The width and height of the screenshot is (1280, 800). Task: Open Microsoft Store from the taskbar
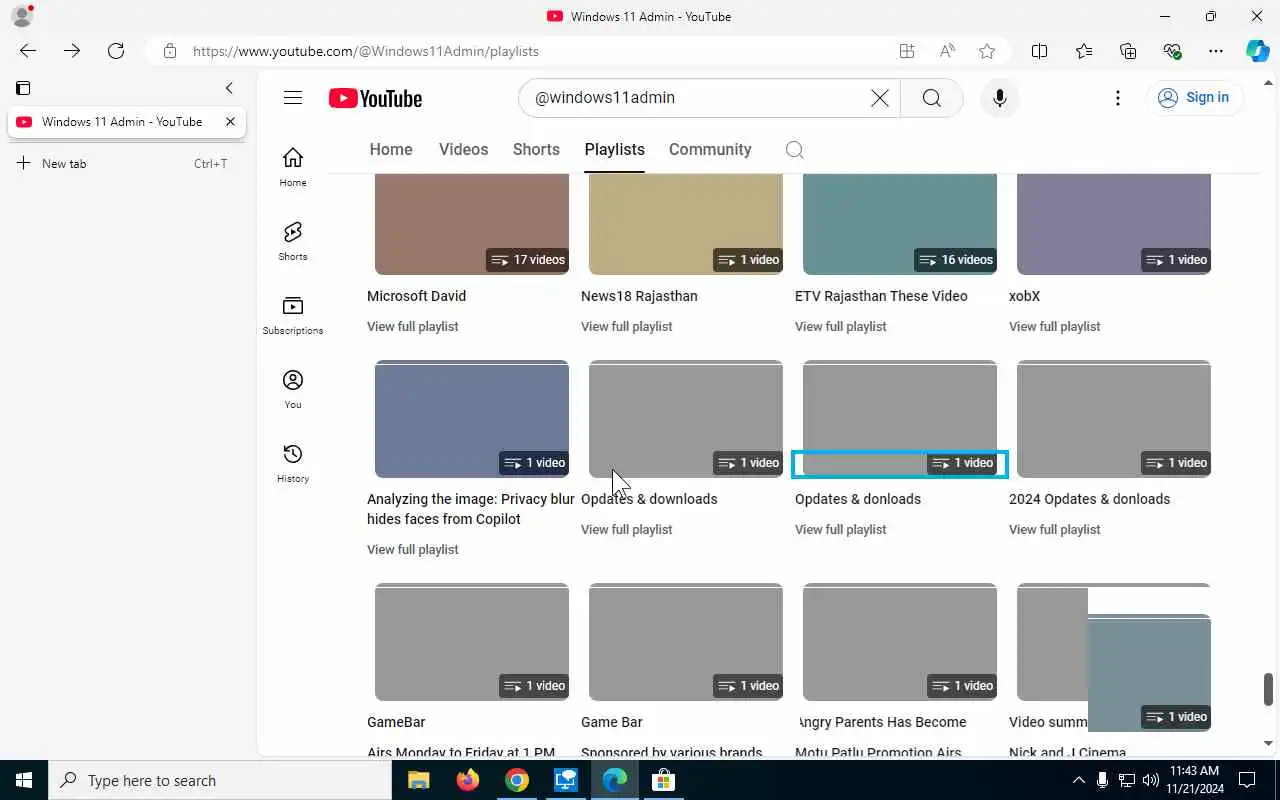664,780
